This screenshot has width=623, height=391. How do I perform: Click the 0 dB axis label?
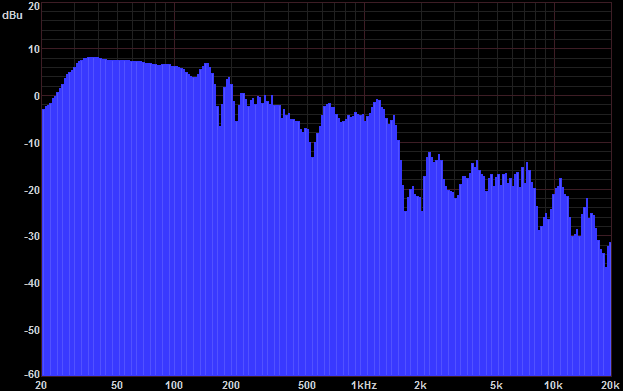pos(37,96)
